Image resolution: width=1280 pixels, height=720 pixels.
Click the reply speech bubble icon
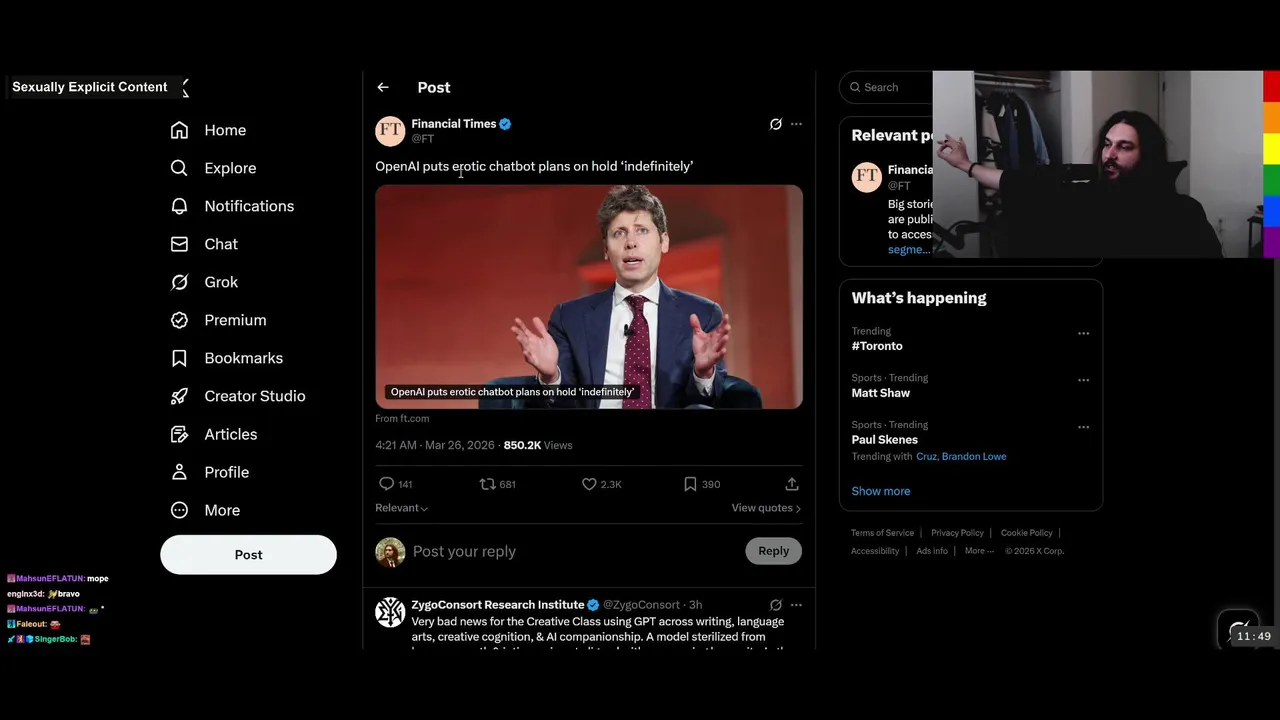click(x=387, y=484)
